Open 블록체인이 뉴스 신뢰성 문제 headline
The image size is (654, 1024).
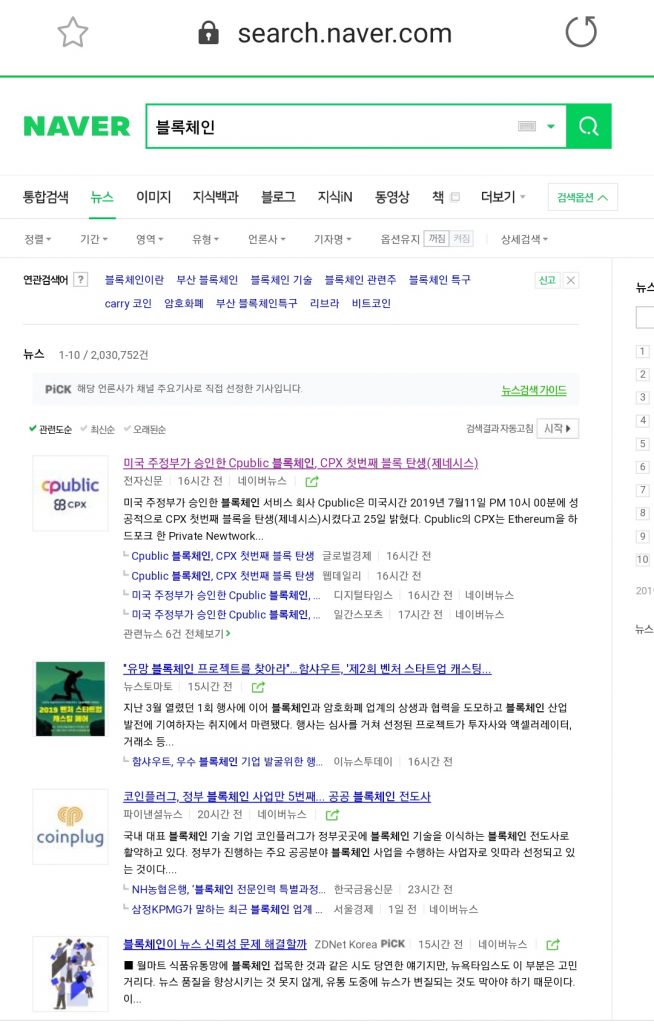tap(215, 944)
